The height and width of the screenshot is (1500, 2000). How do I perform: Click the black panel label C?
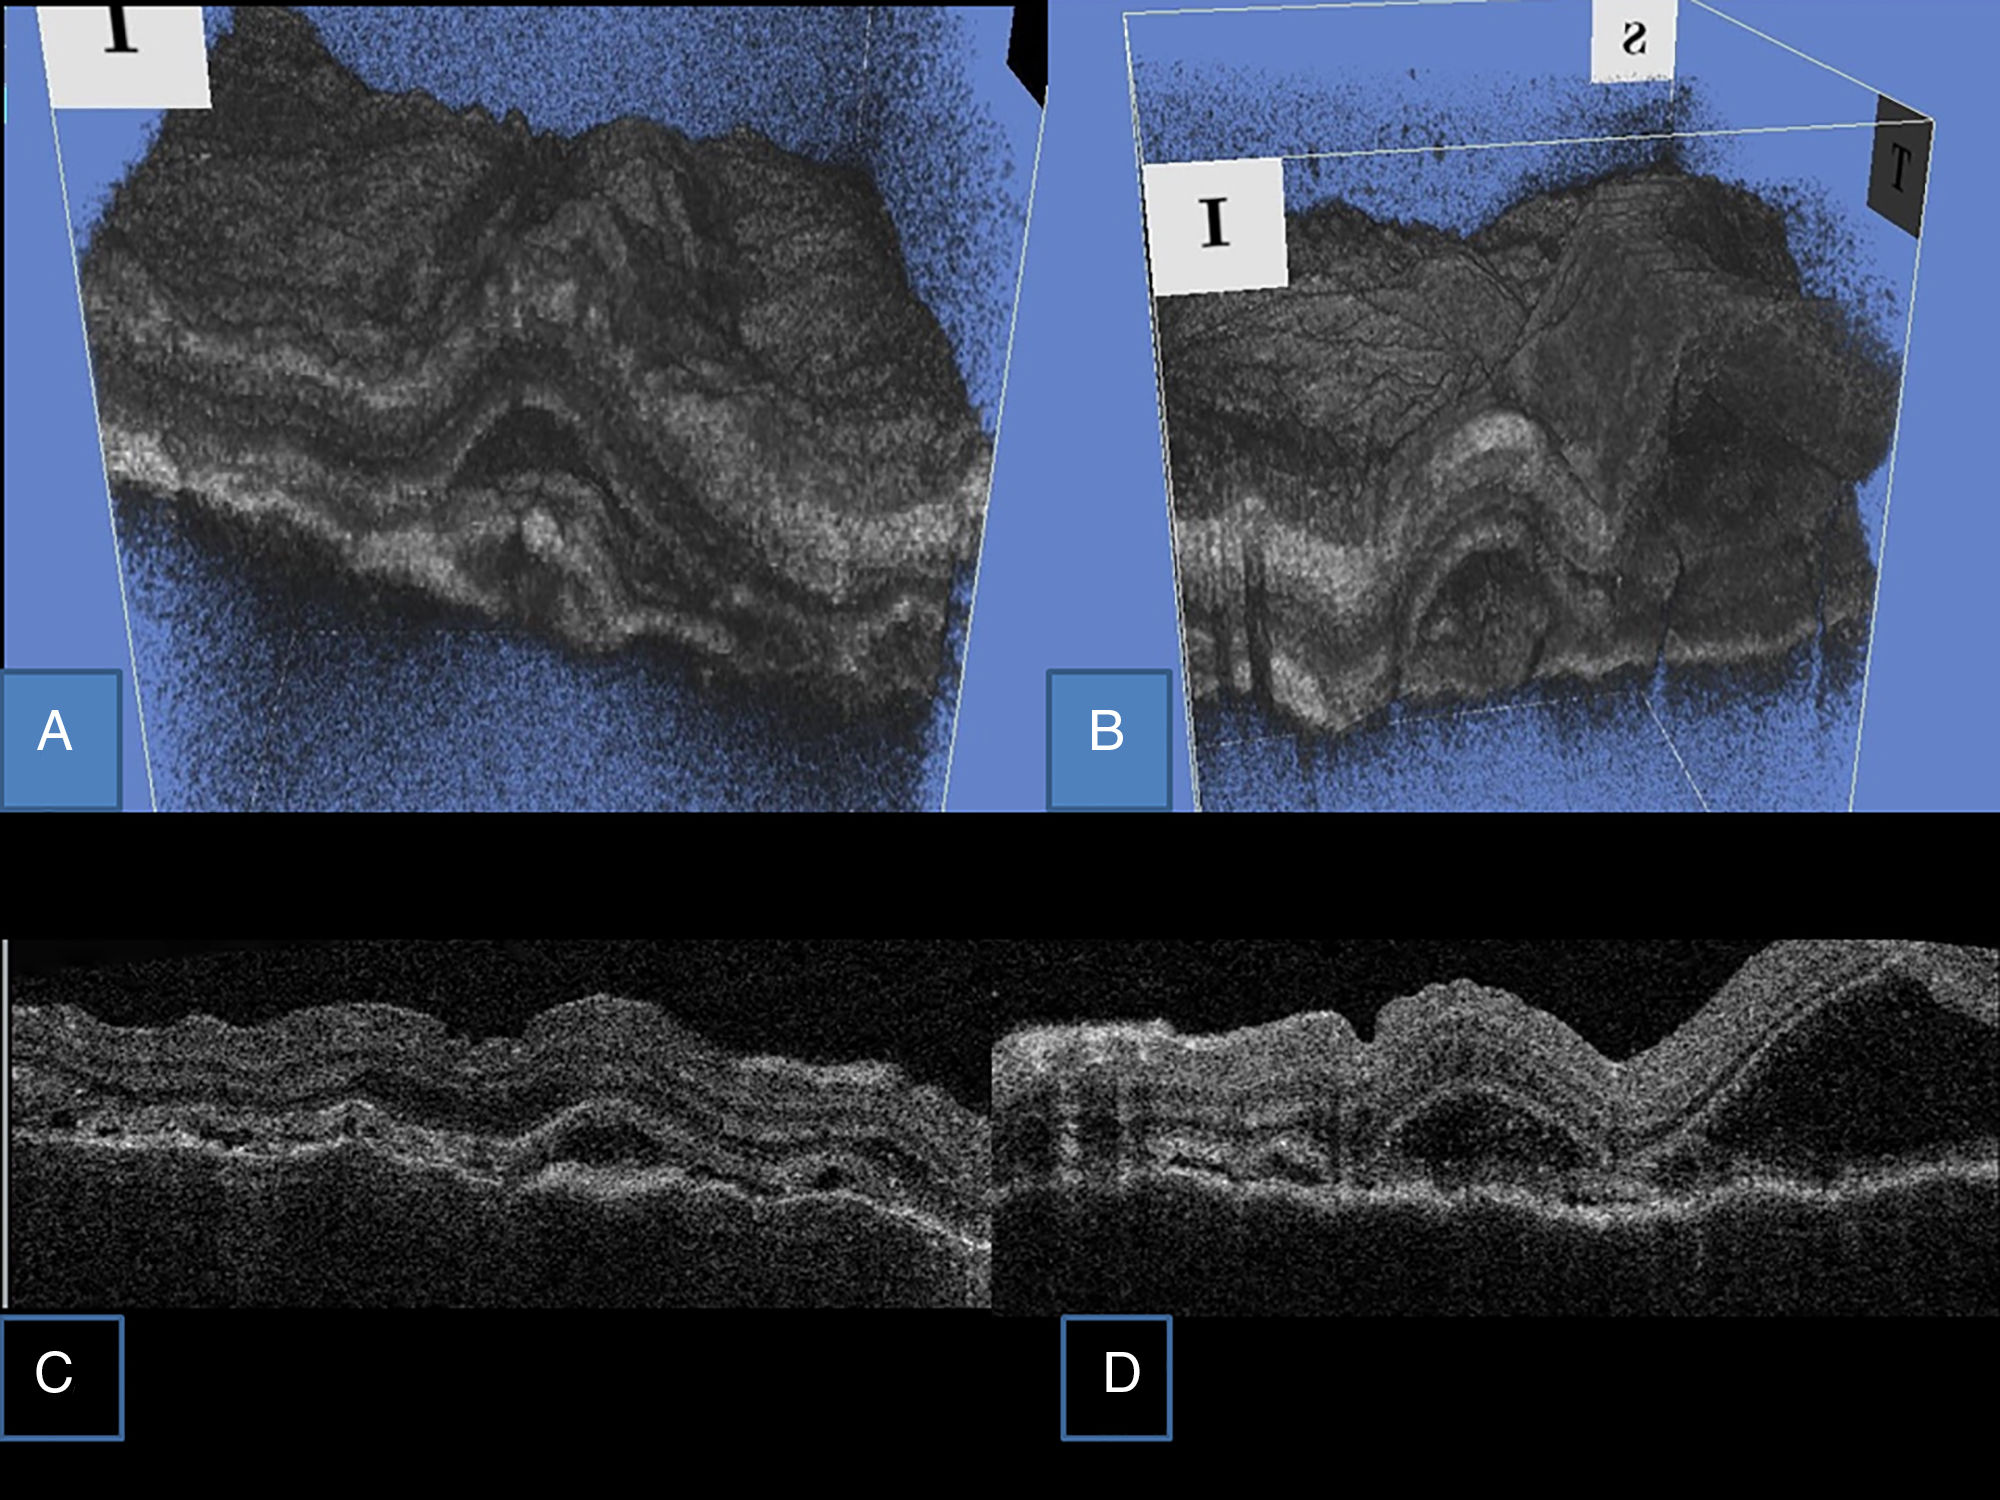(60, 1377)
